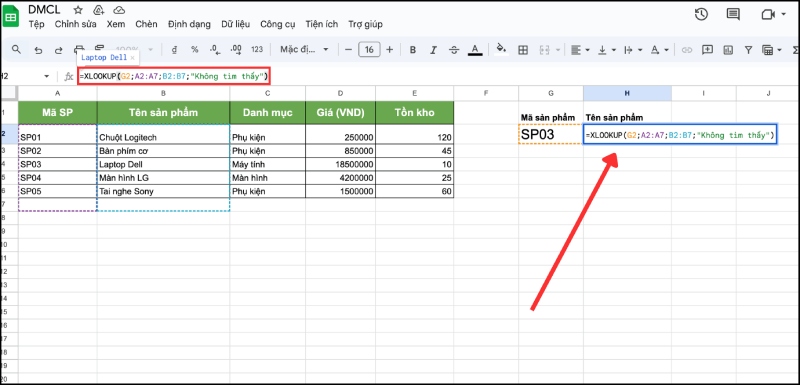Open the fill color bucket
Viewport: 800px width, 385px height.
pyautogui.click(x=502, y=49)
